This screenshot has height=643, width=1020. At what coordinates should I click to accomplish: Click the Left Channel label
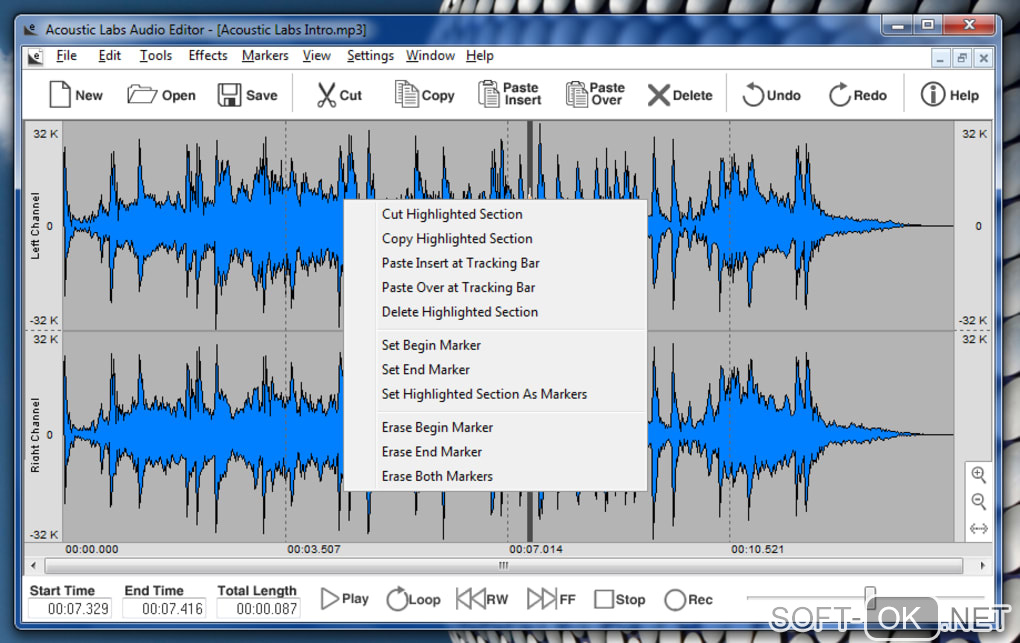[x=35, y=226]
